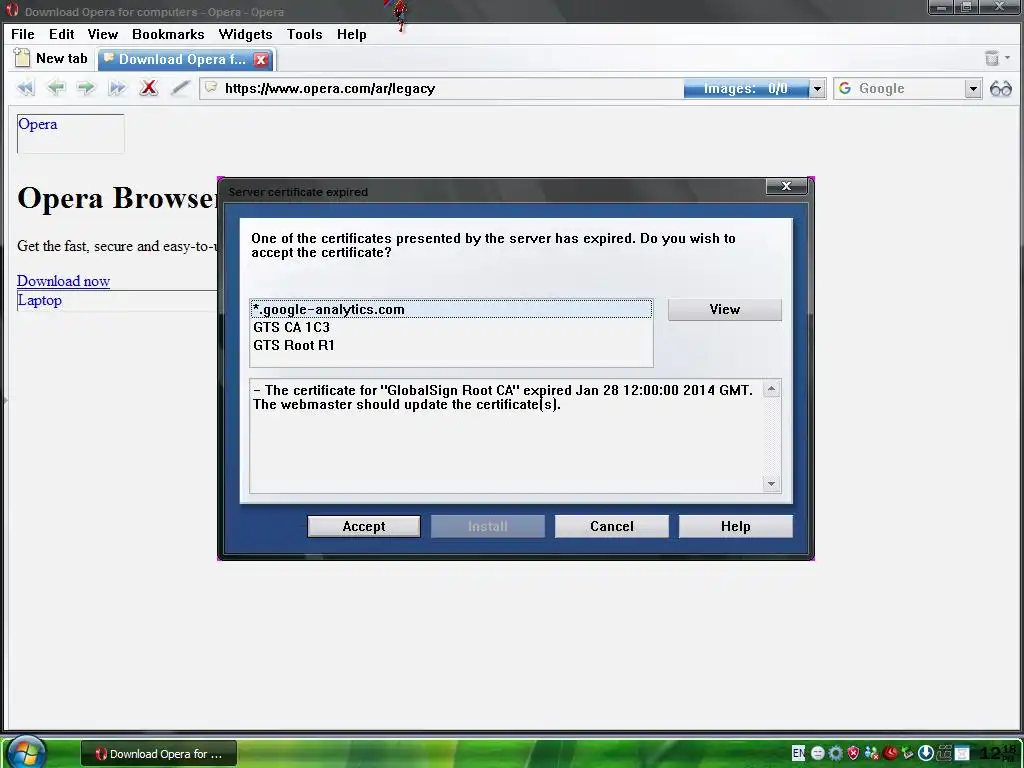Expand the Images dropdown arrow
The width and height of the screenshot is (1024, 768).
click(x=817, y=89)
